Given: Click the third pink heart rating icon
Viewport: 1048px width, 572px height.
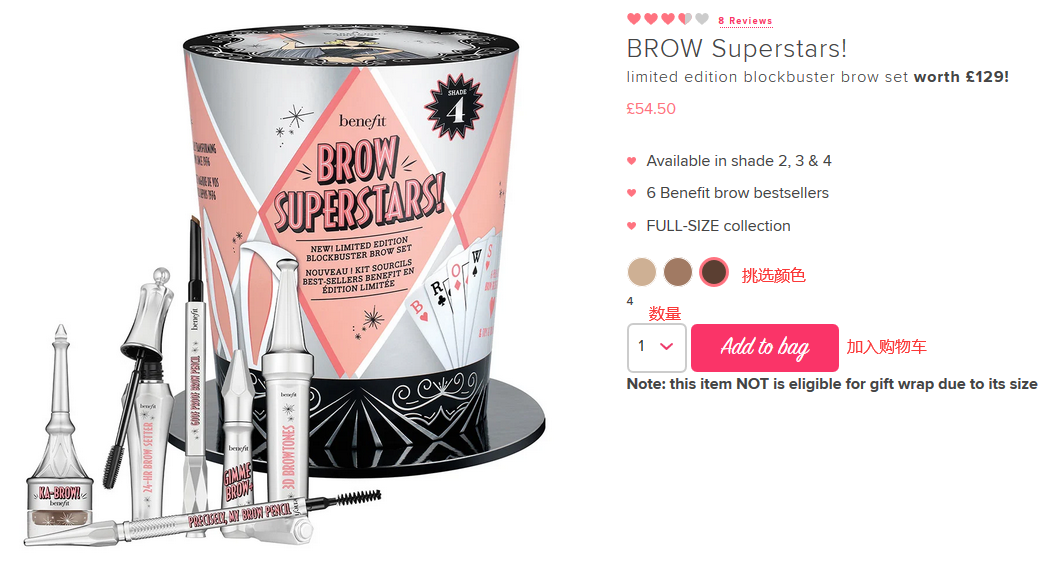Looking at the screenshot, I should [x=668, y=19].
